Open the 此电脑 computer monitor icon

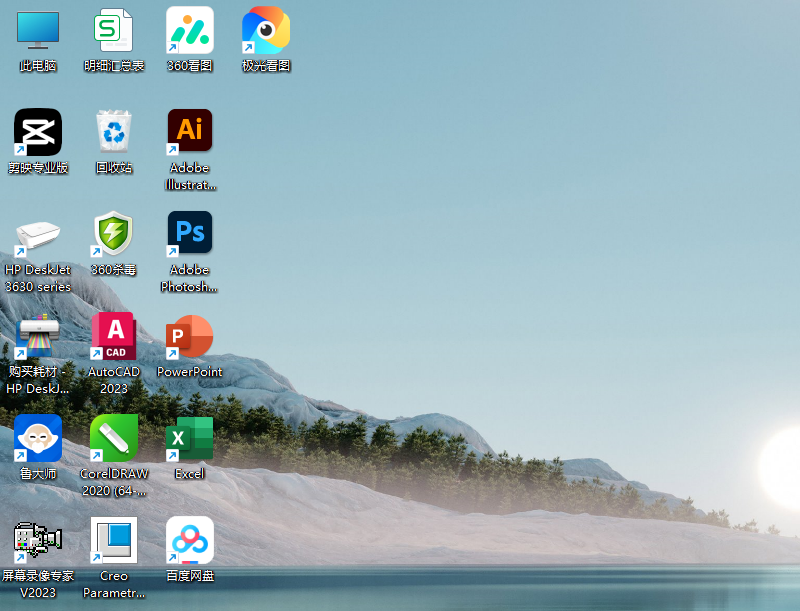pyautogui.click(x=38, y=30)
